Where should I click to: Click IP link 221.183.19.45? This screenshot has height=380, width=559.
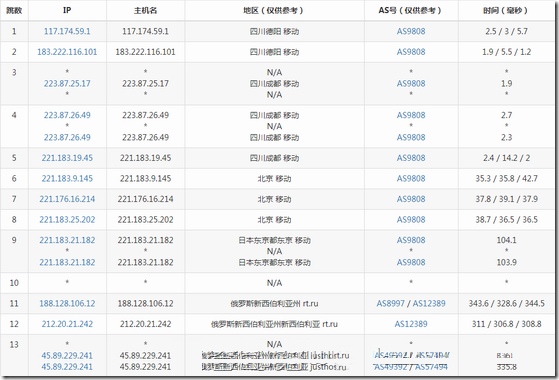coord(67,158)
